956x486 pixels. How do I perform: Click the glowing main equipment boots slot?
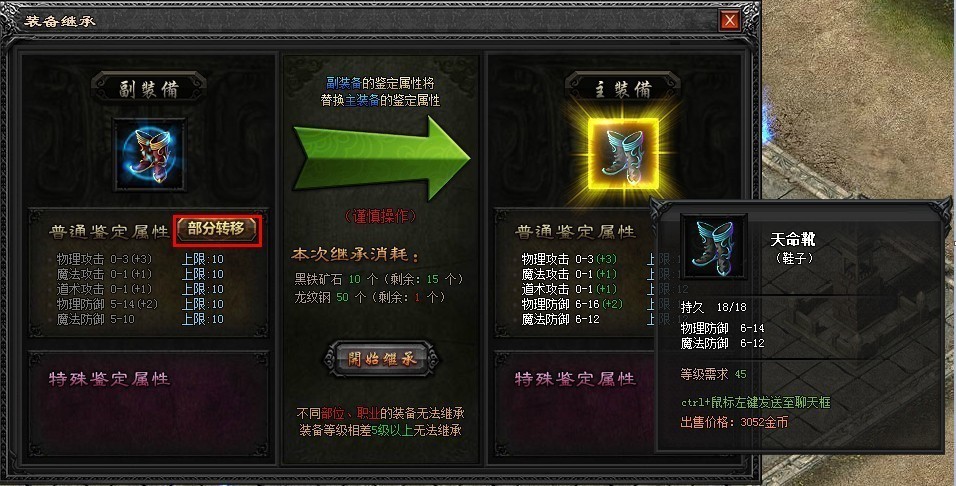(624, 154)
